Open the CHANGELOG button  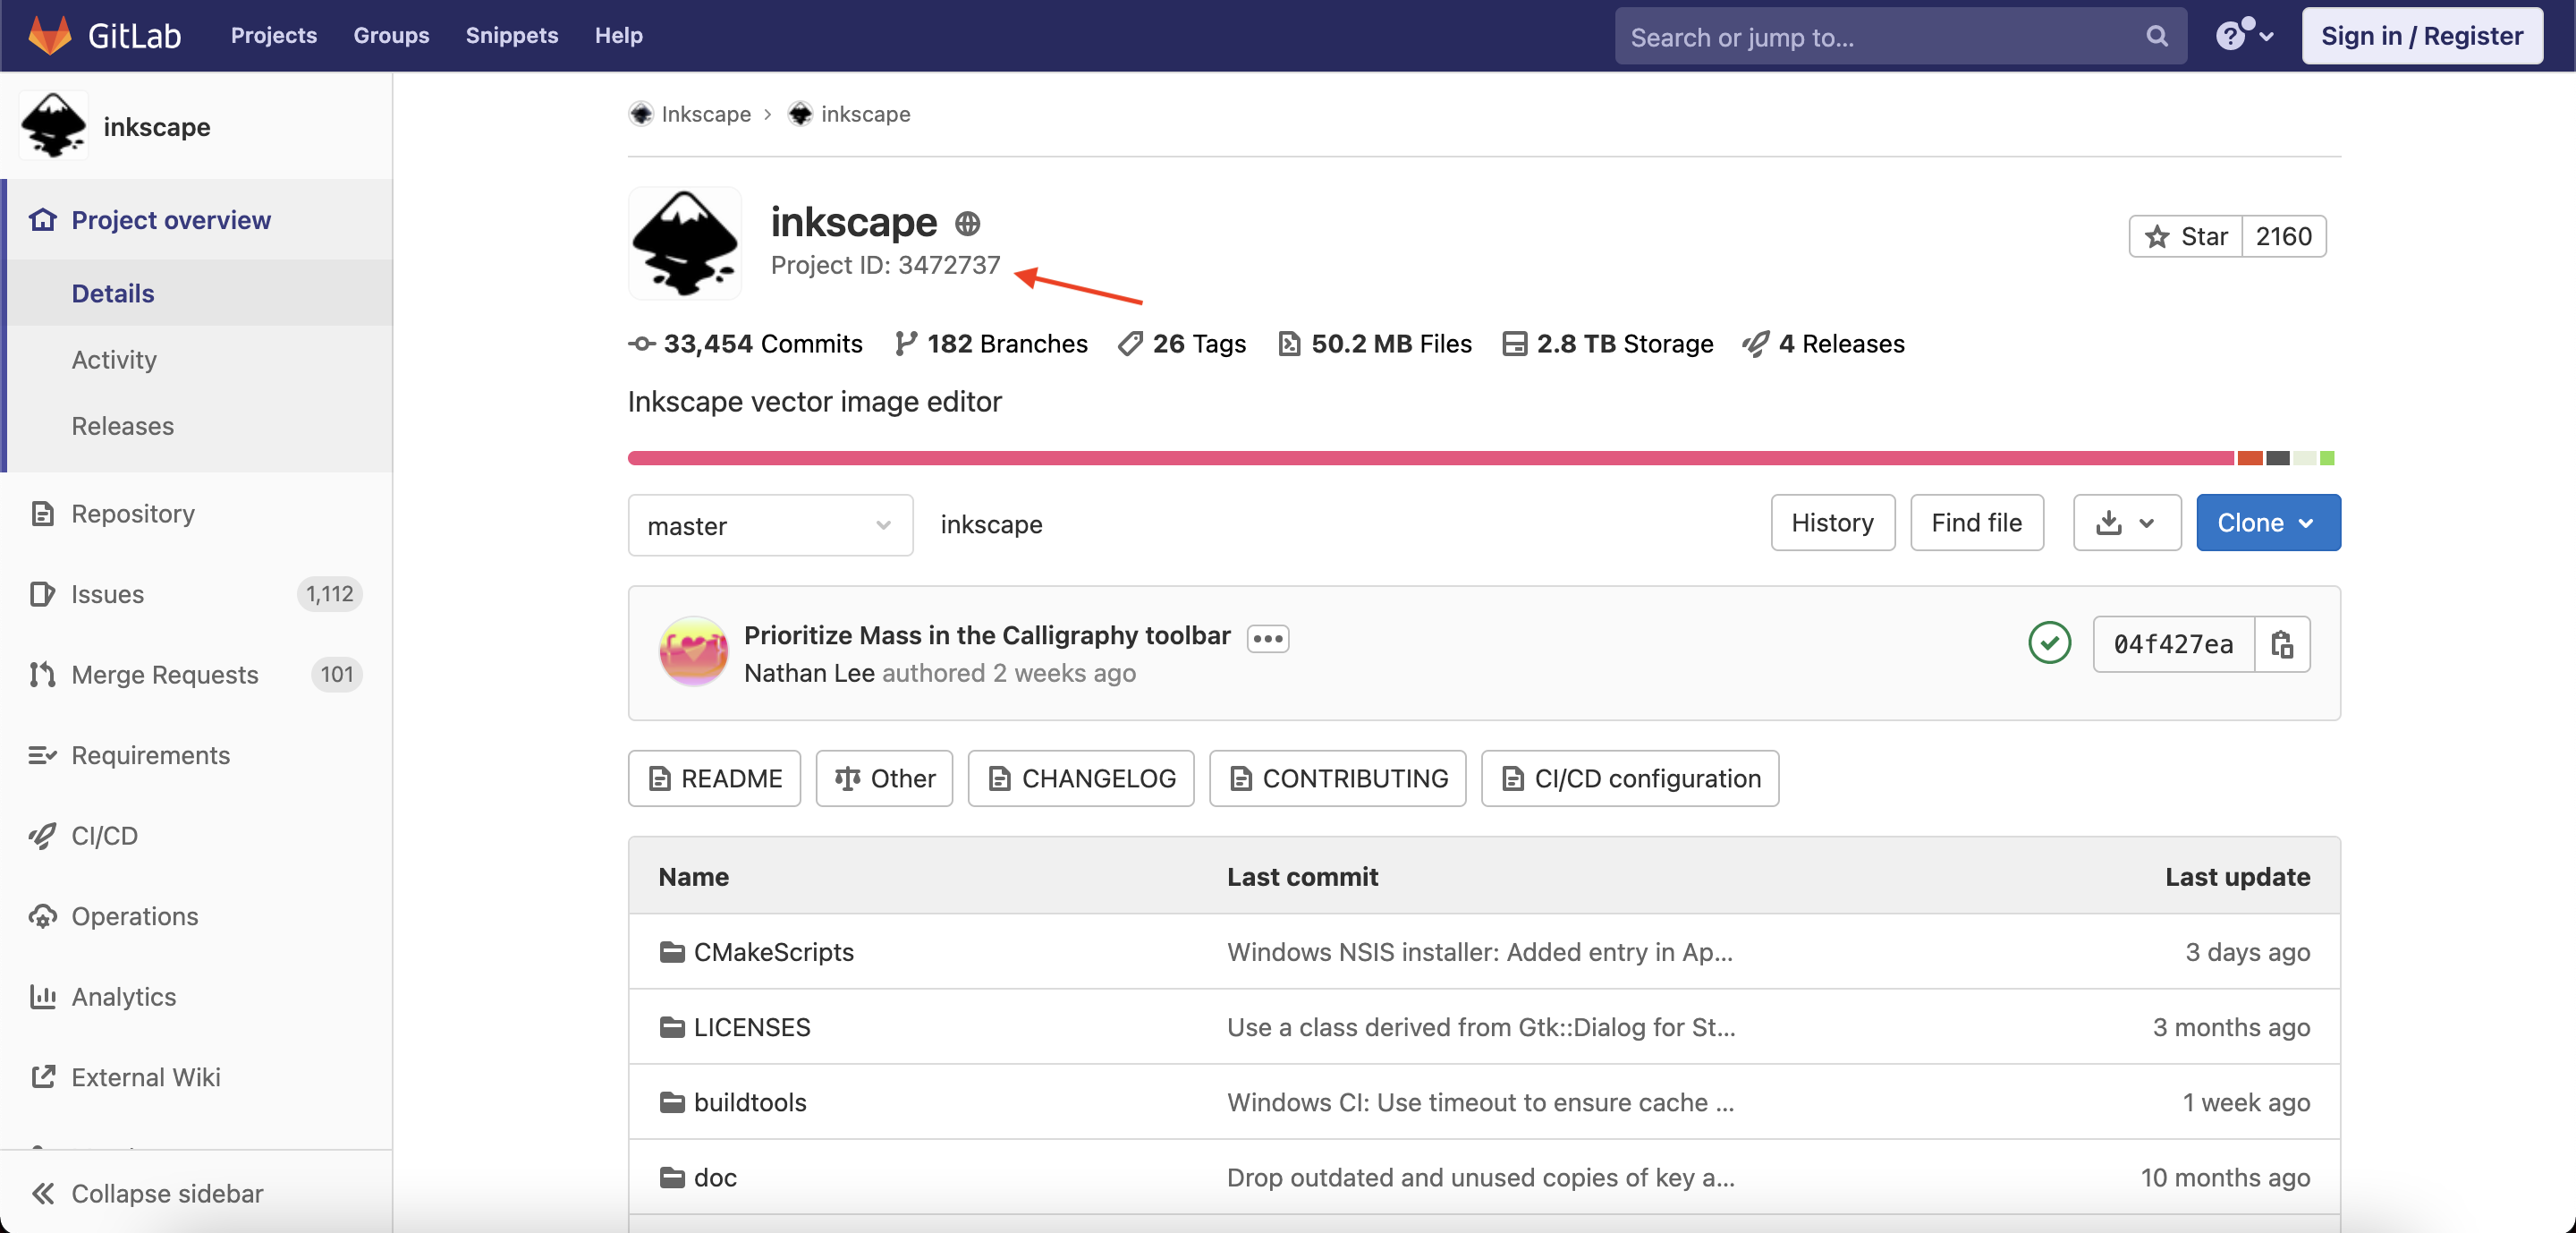click(1081, 778)
